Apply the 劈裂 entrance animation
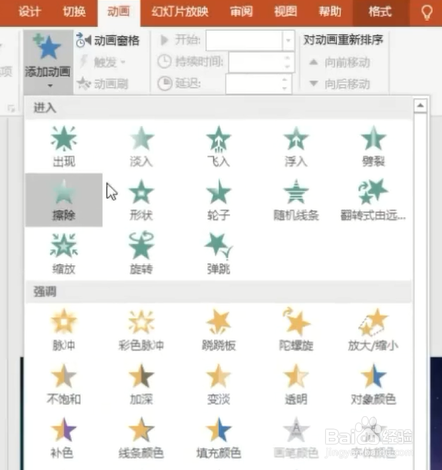This screenshot has width=442, height=470. [x=373, y=147]
